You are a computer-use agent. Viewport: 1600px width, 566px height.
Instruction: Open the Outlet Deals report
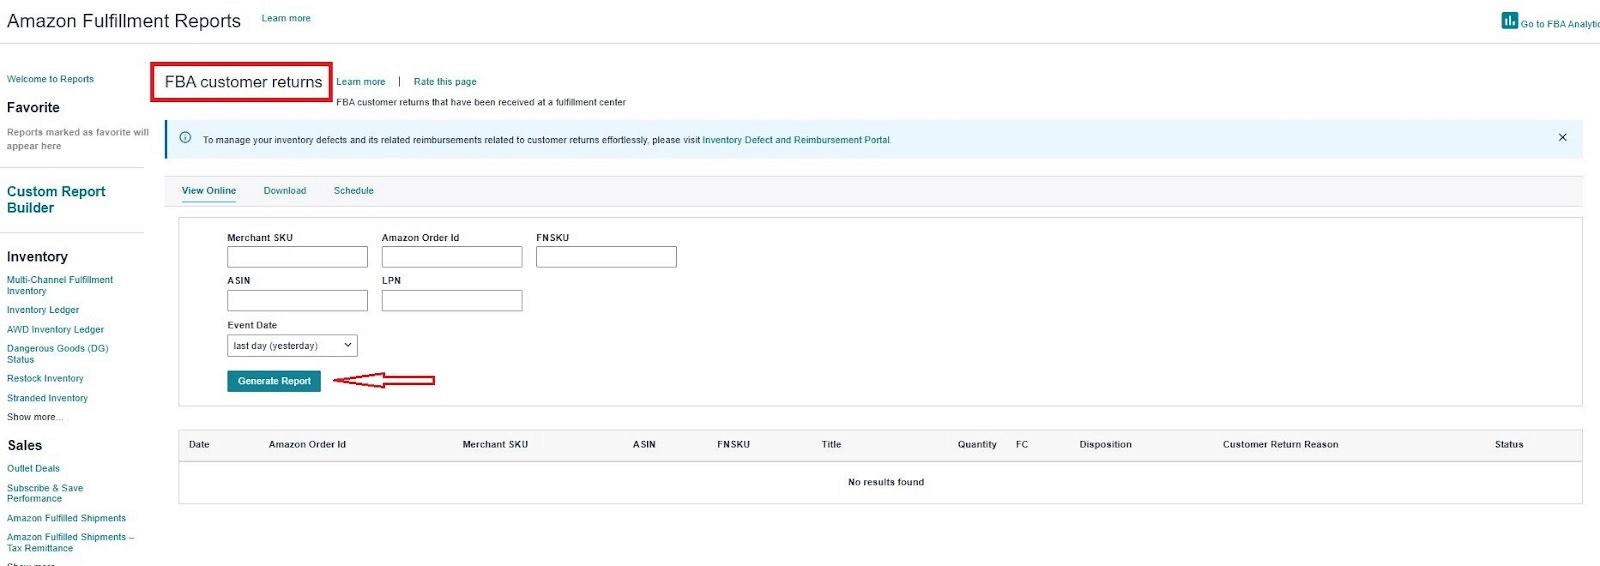pyautogui.click(x=33, y=468)
